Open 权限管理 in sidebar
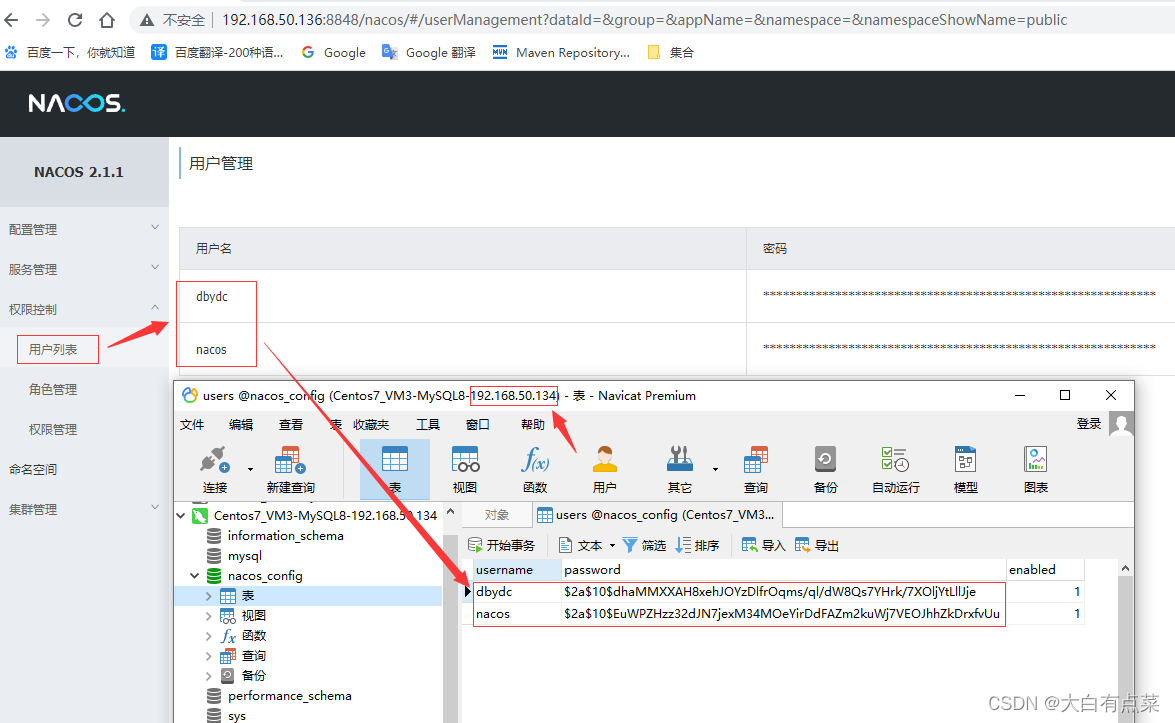The image size is (1175, 723). [53, 429]
